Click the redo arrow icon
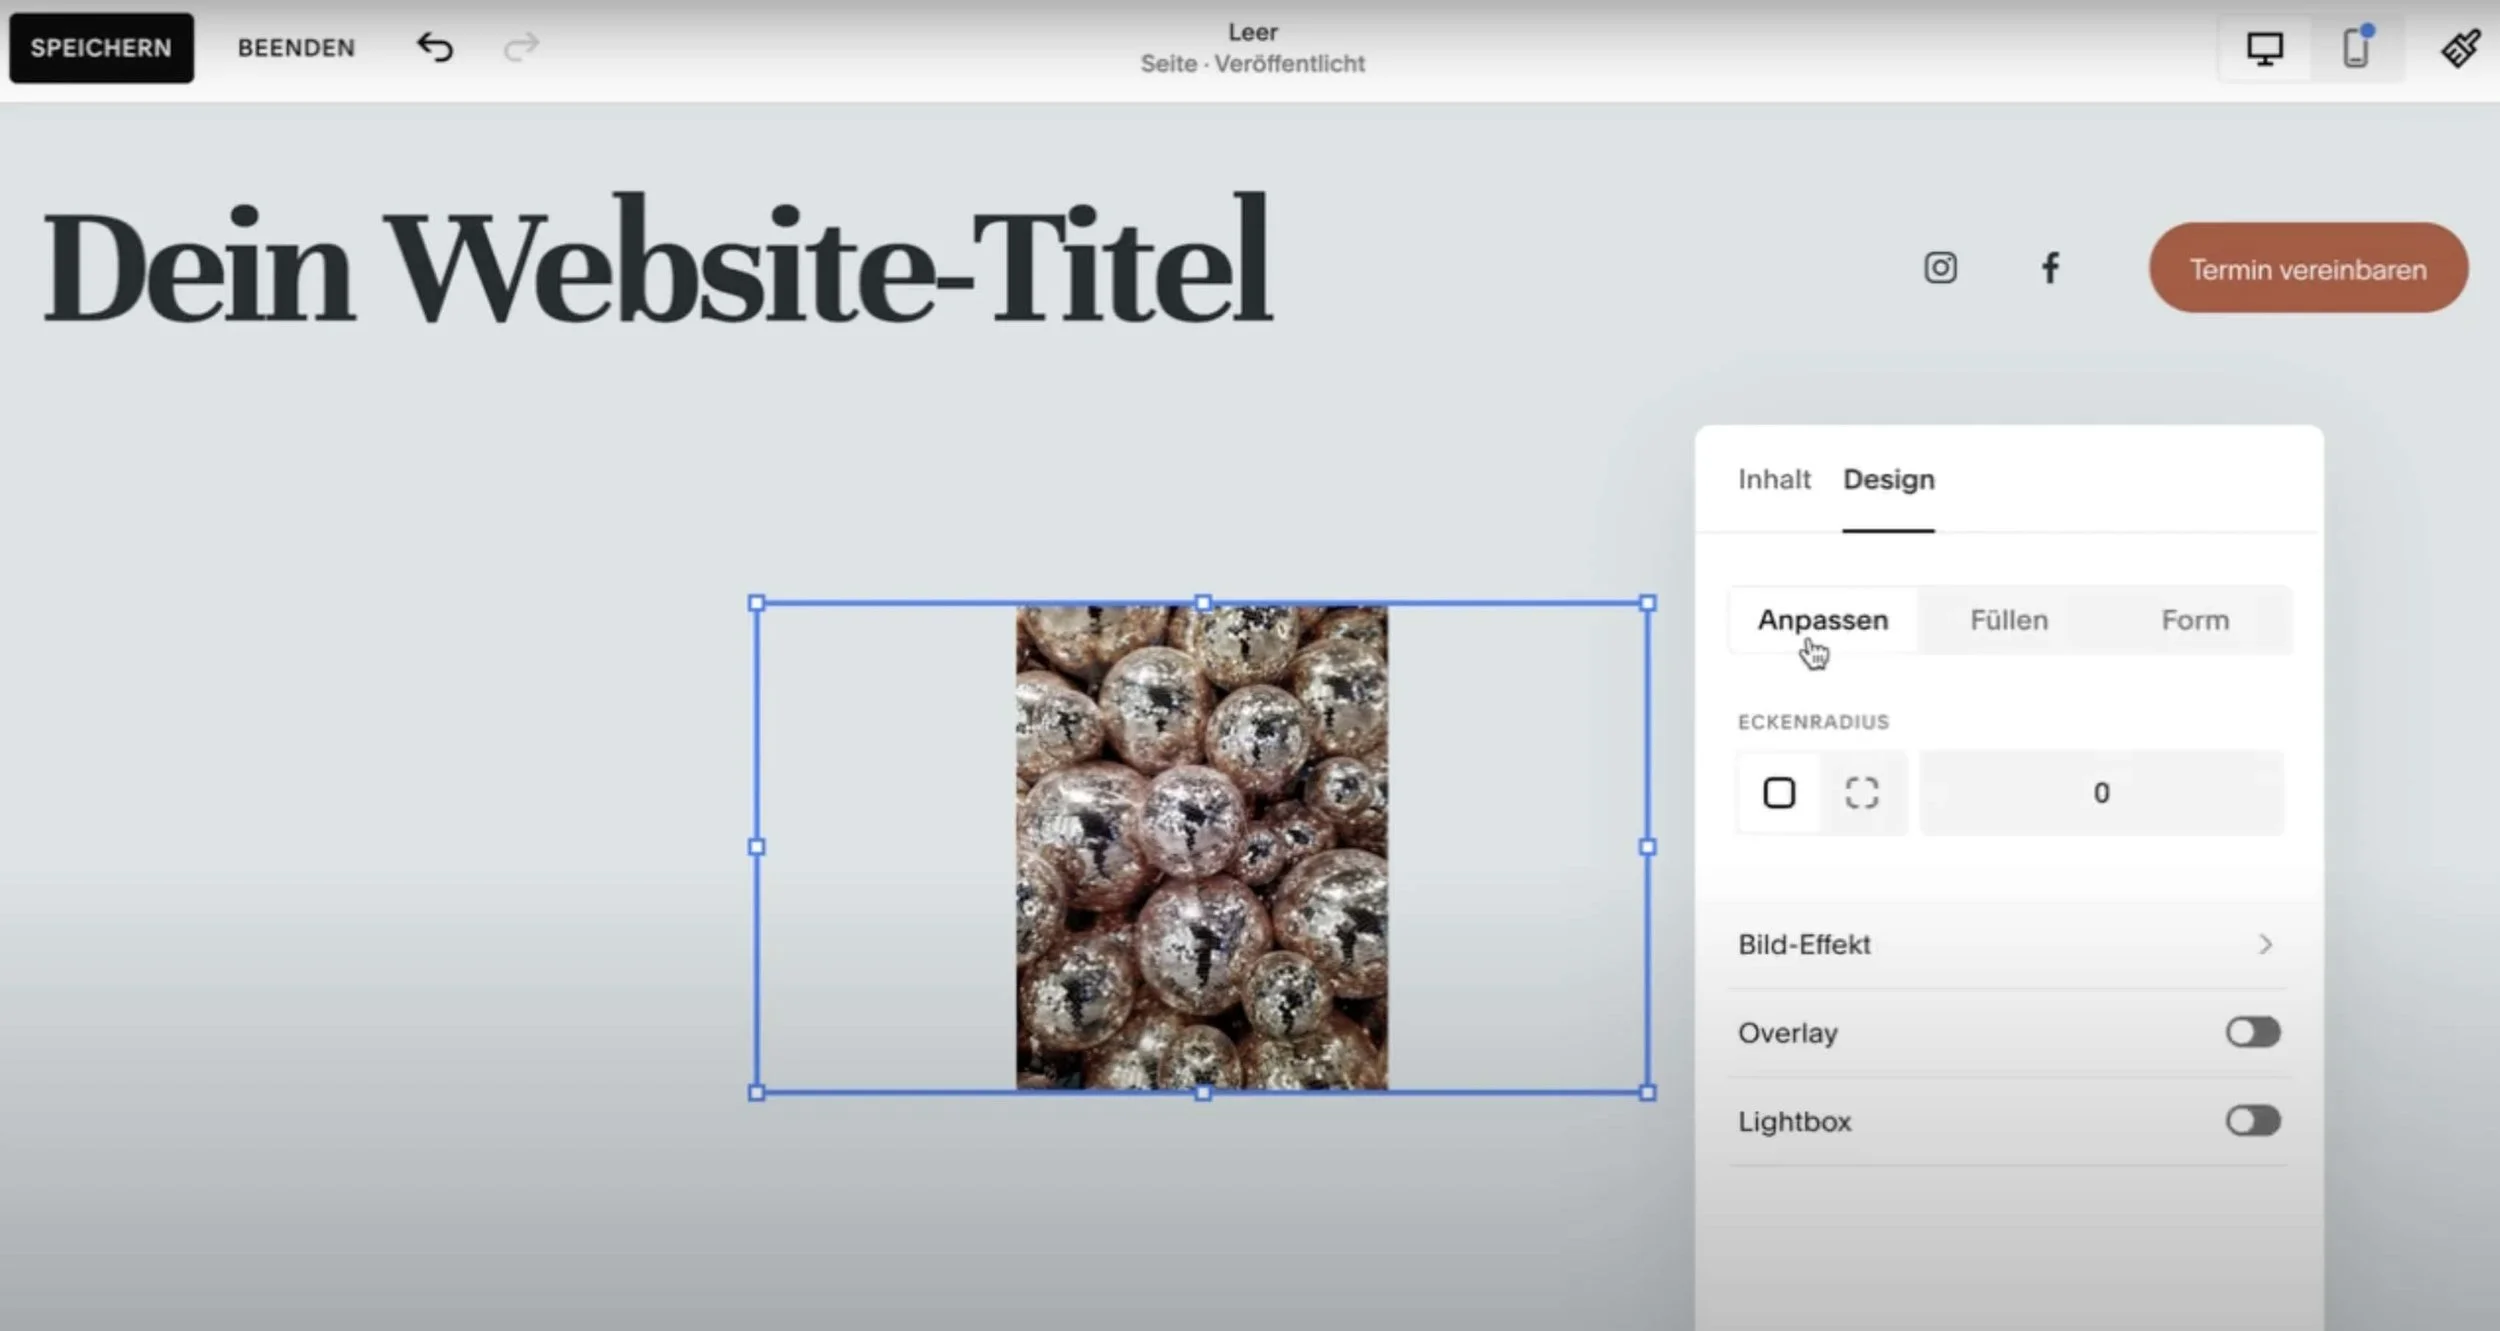 [521, 47]
